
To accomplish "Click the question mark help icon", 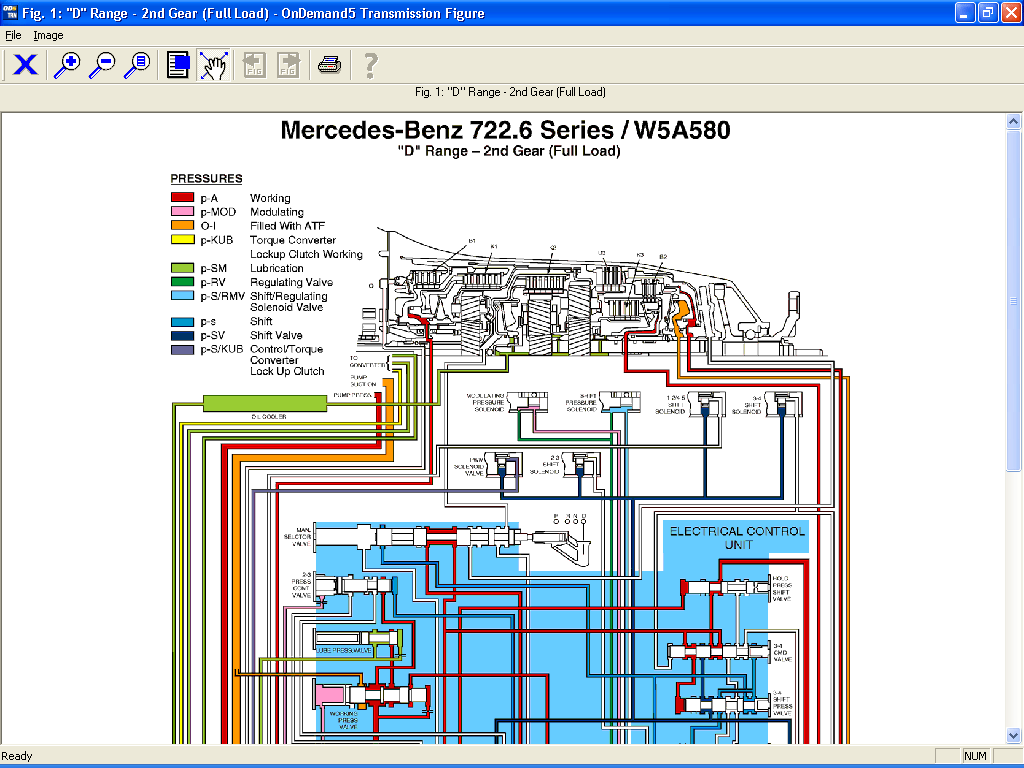I will pyautogui.click(x=370, y=65).
